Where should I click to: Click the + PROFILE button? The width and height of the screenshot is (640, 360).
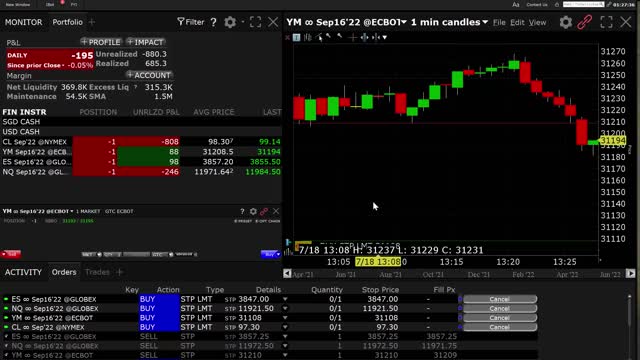[x=101, y=42]
